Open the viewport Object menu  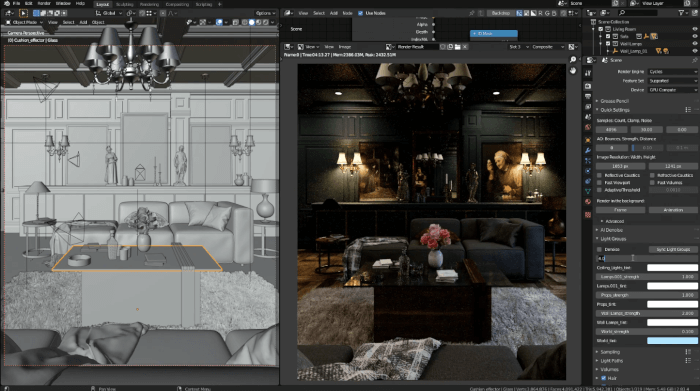coord(98,22)
